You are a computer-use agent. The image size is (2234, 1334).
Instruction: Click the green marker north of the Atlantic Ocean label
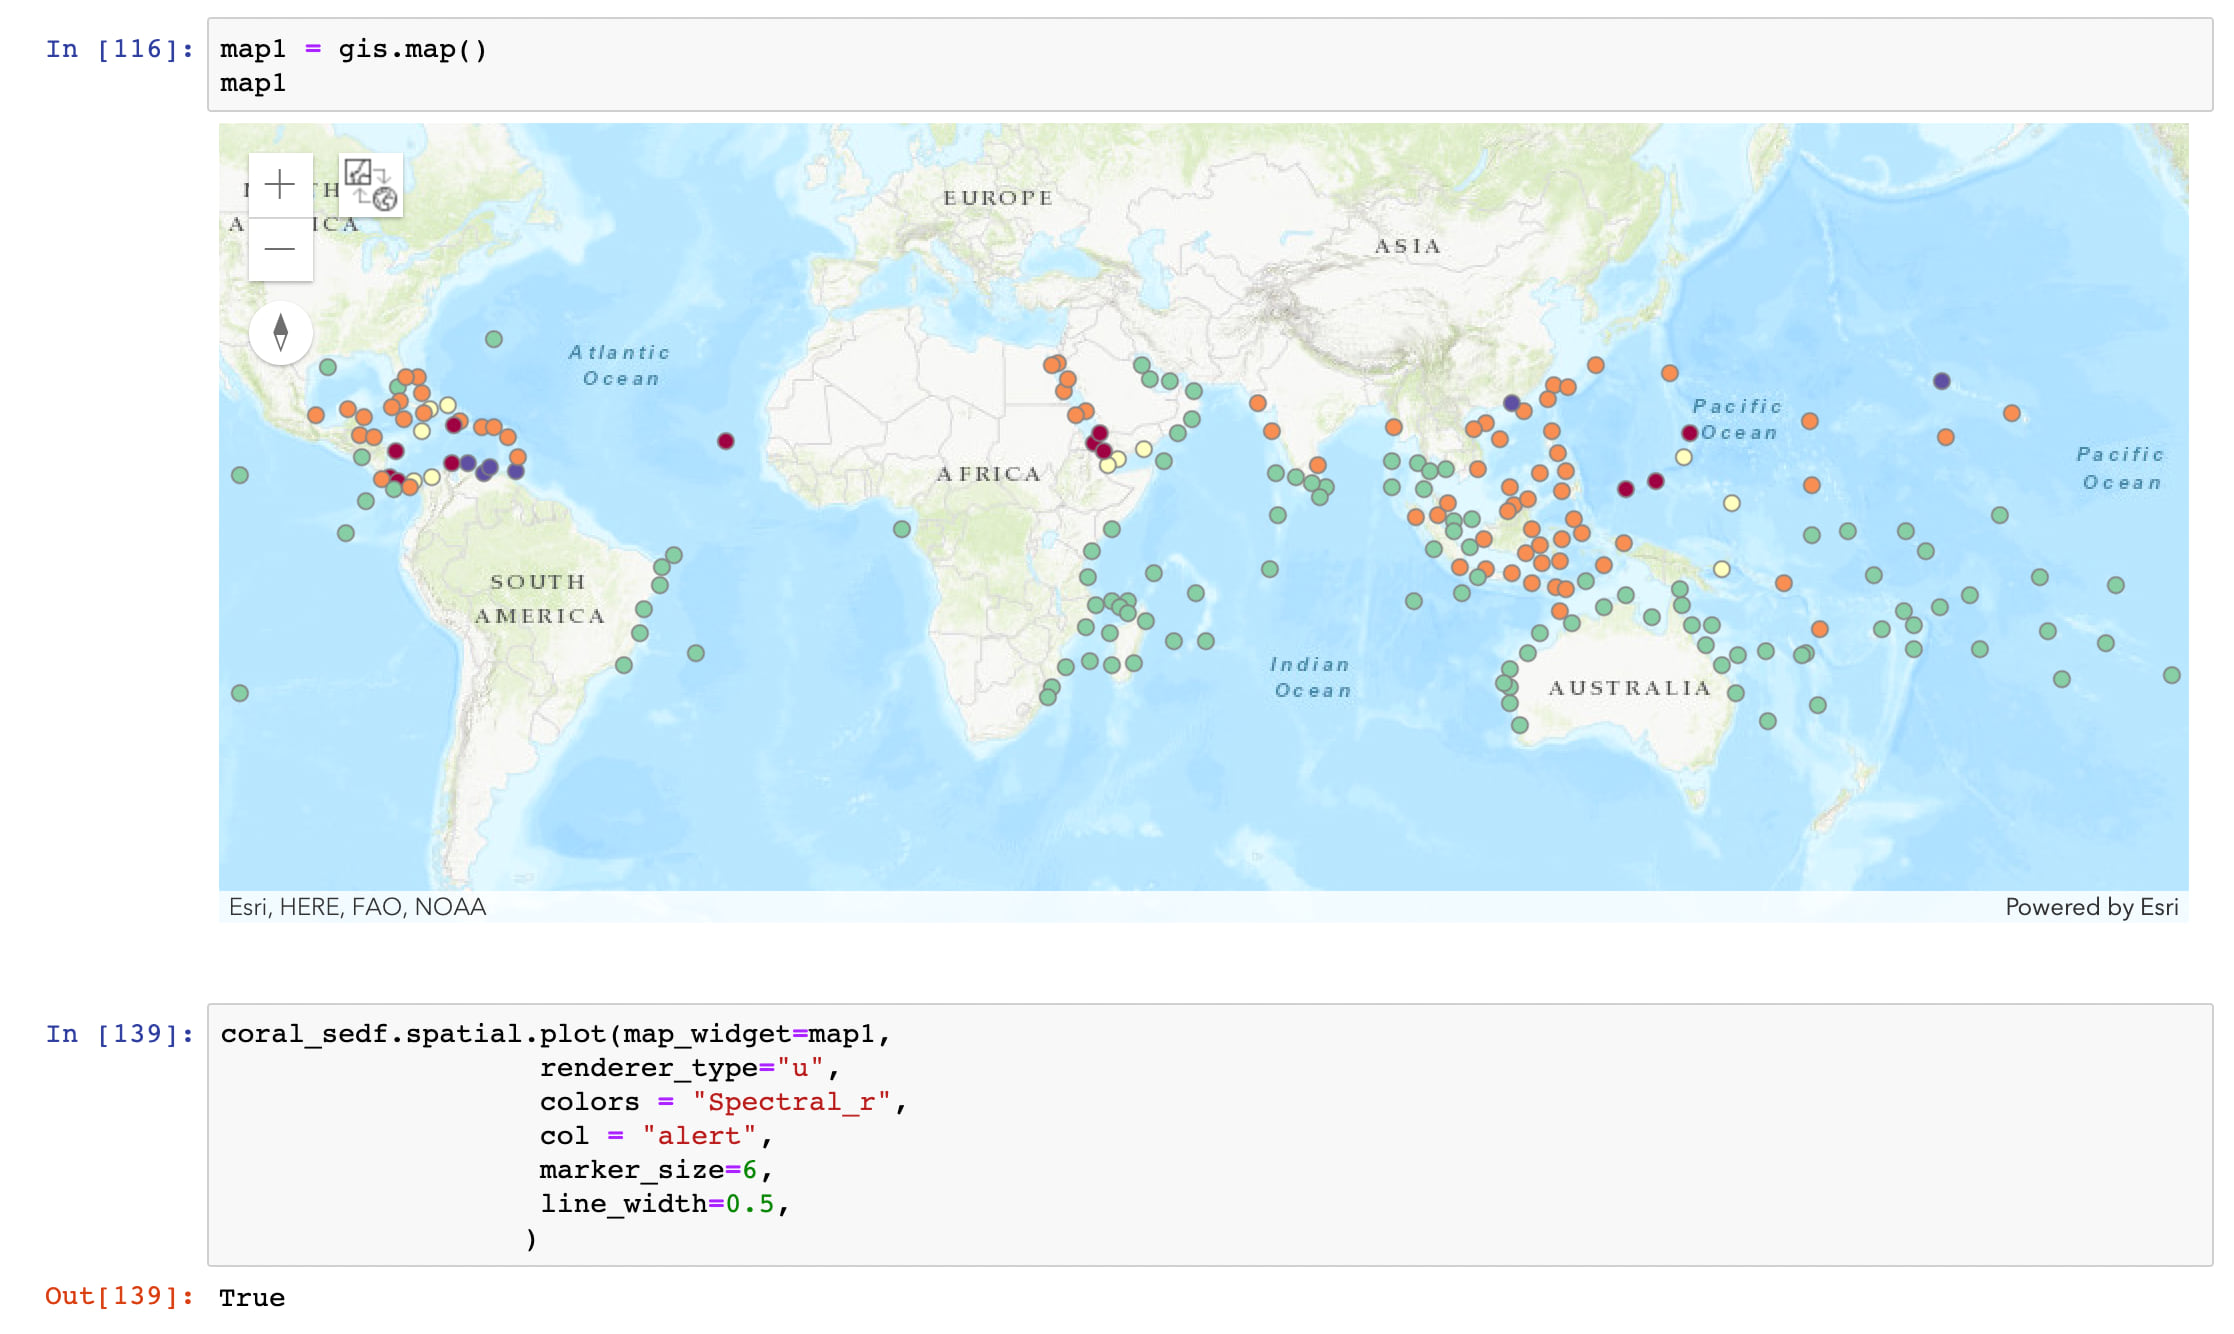494,339
